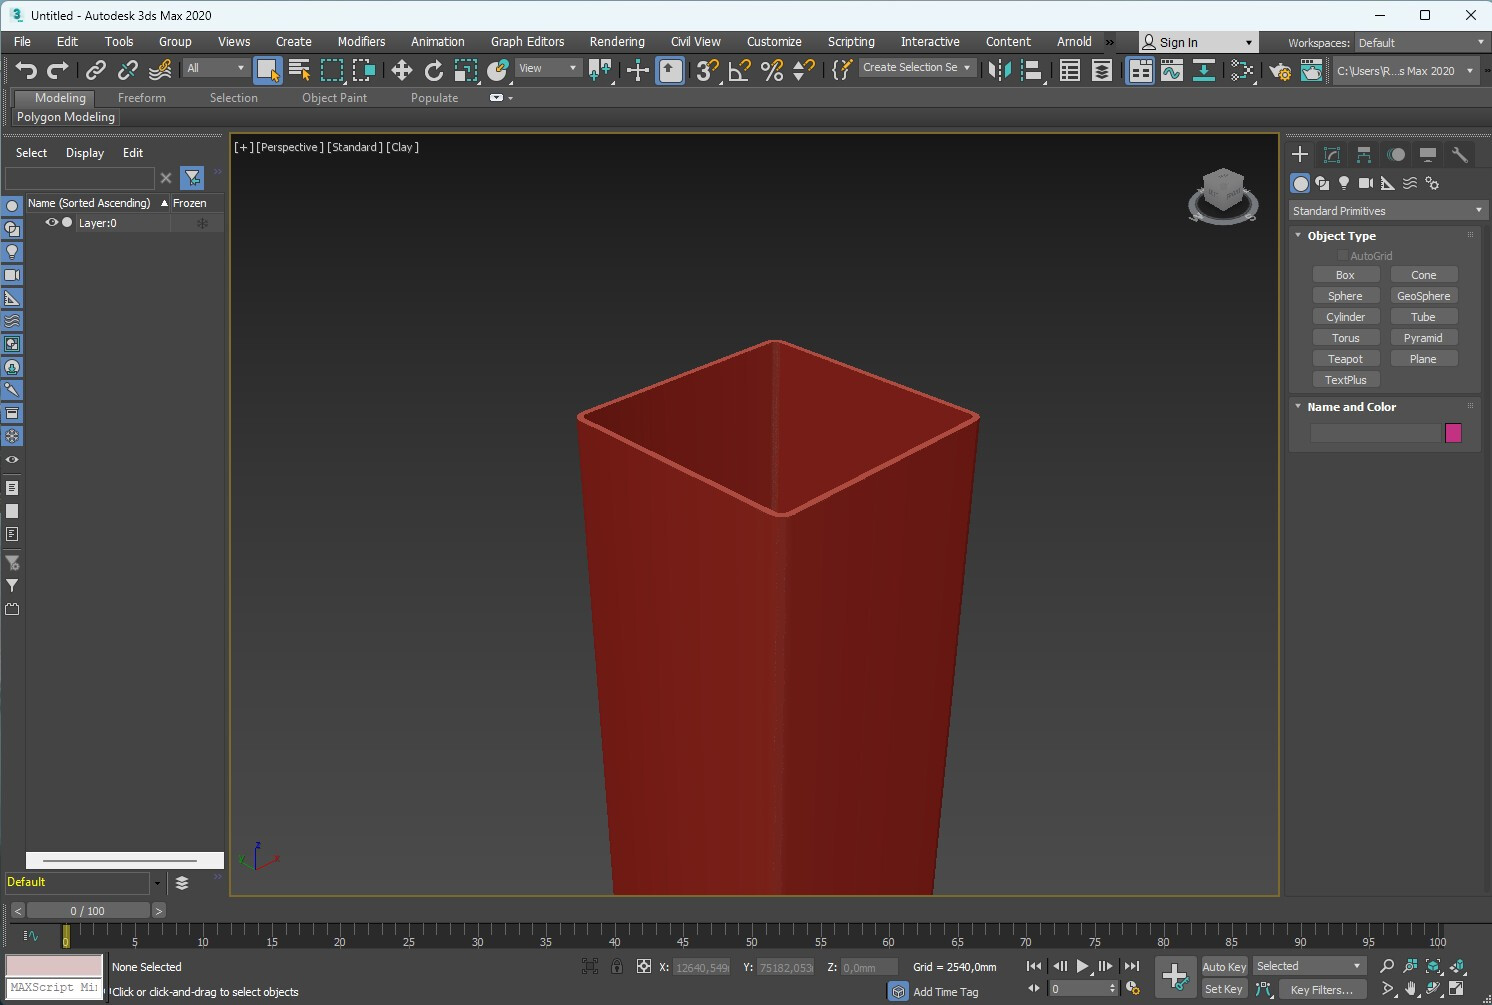Open the Modifiers menu
The width and height of the screenshot is (1492, 1005).
tap(361, 42)
